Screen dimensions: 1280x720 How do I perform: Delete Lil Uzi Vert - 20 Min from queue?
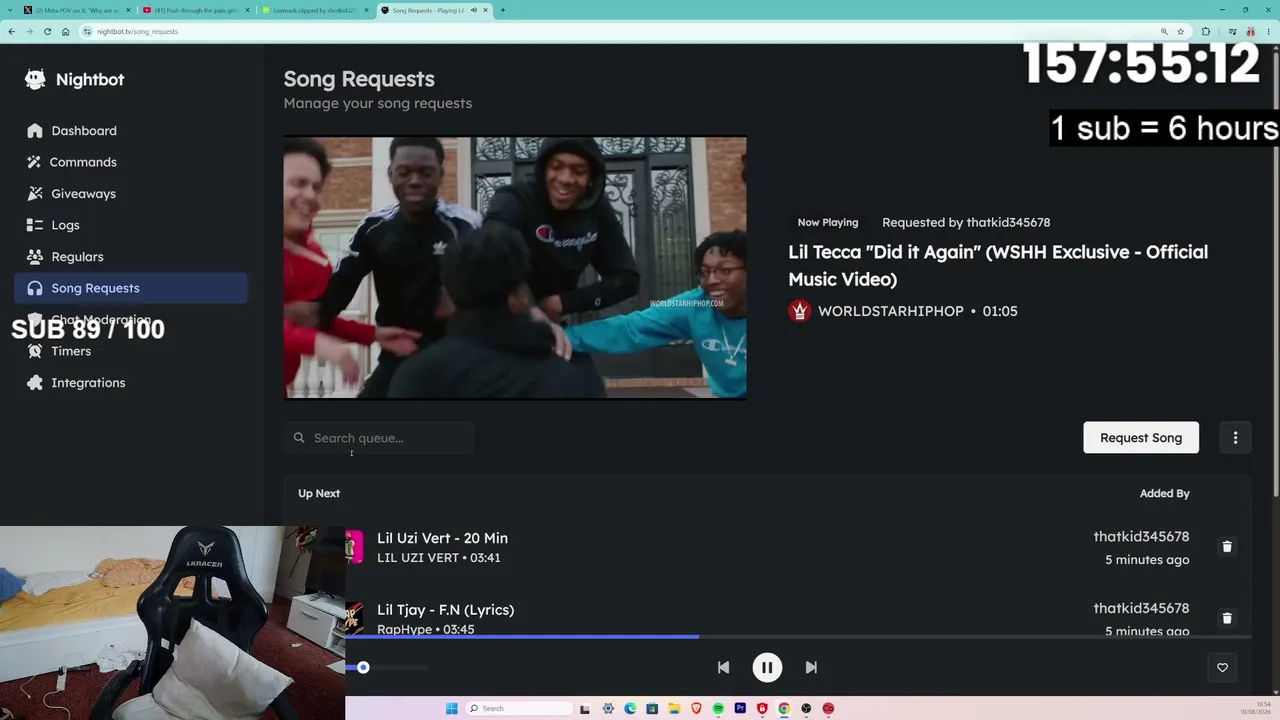pyautogui.click(x=1227, y=547)
